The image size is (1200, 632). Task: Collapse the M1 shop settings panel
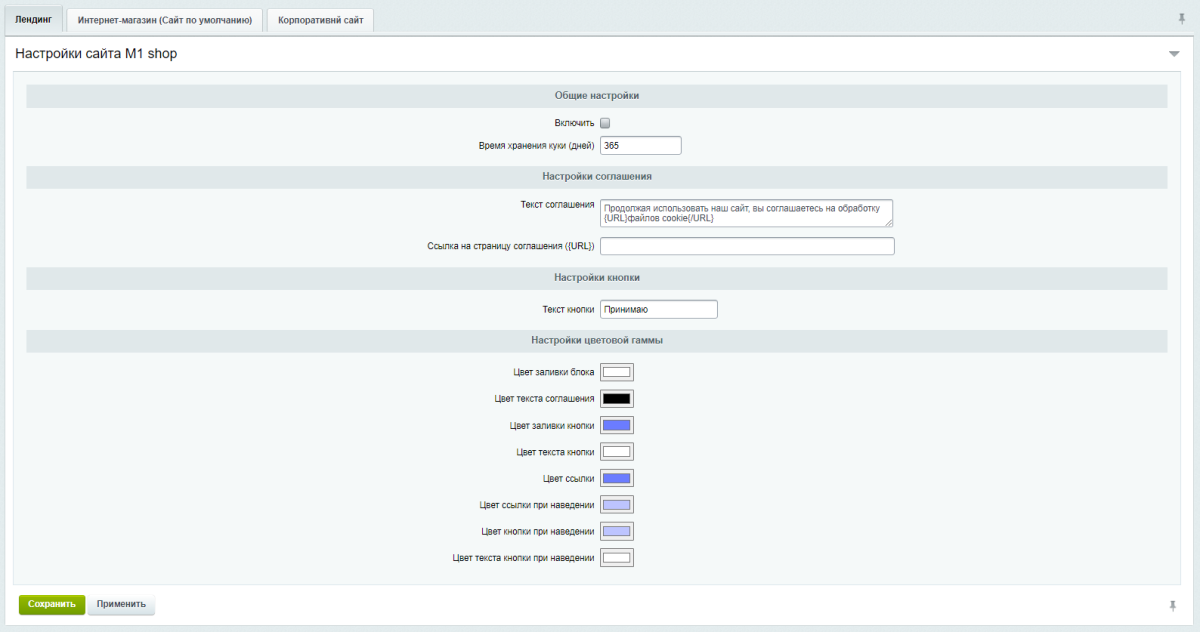[x=1174, y=54]
